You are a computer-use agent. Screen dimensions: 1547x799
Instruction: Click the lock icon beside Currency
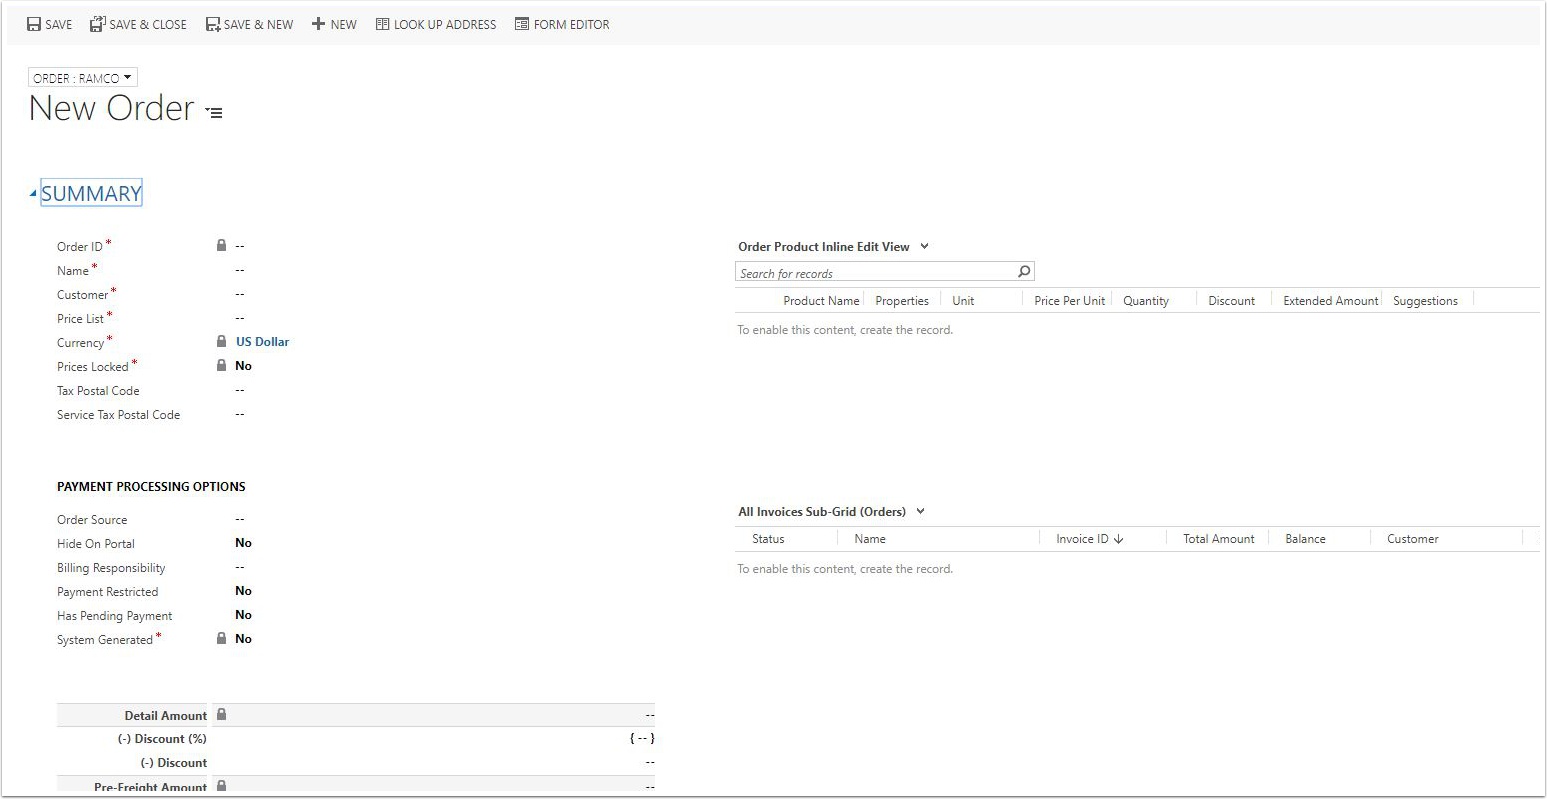pos(221,341)
